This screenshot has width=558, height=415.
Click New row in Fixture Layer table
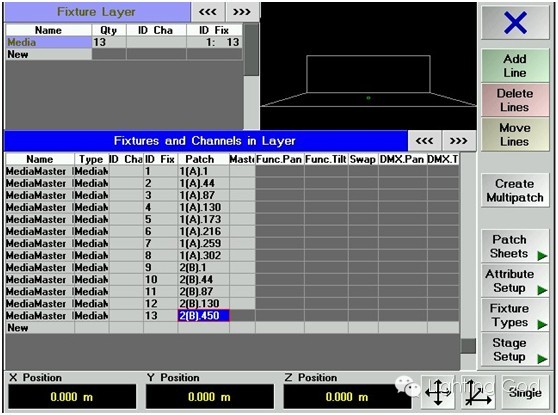[x=124, y=54]
